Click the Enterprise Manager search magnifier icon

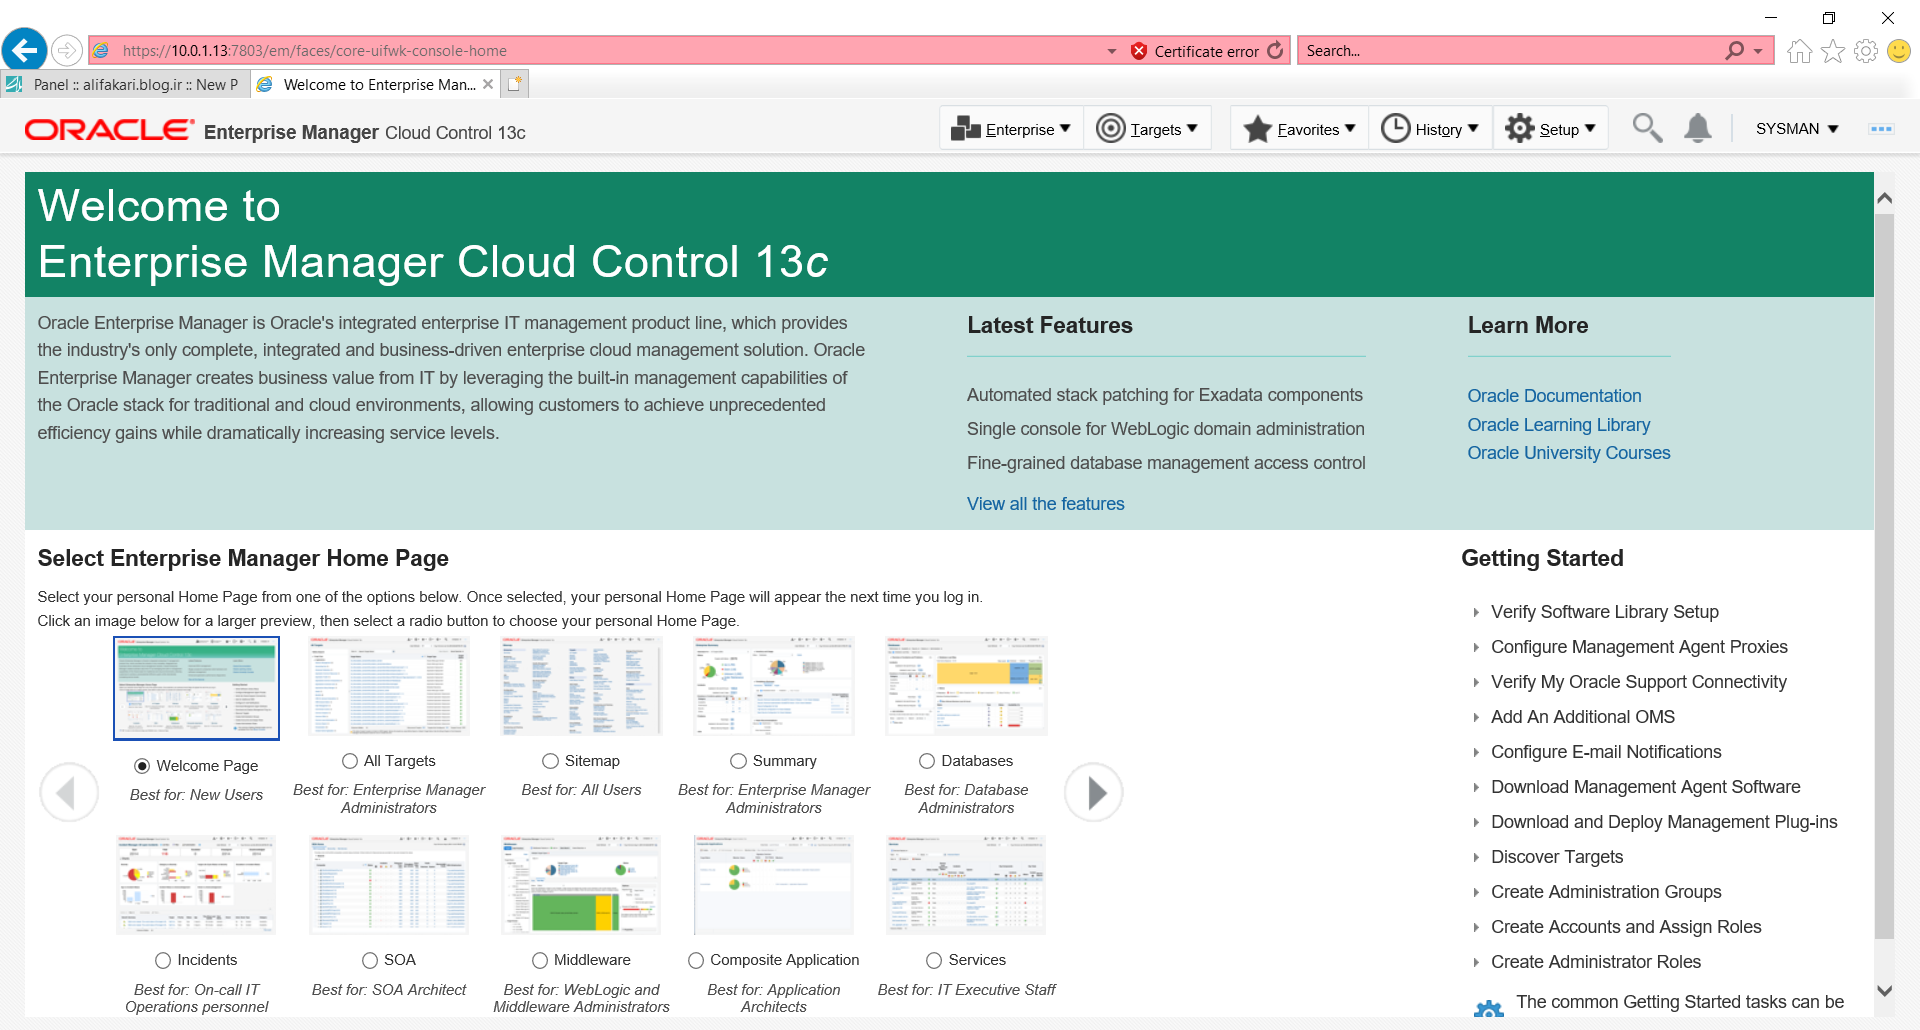tap(1647, 128)
